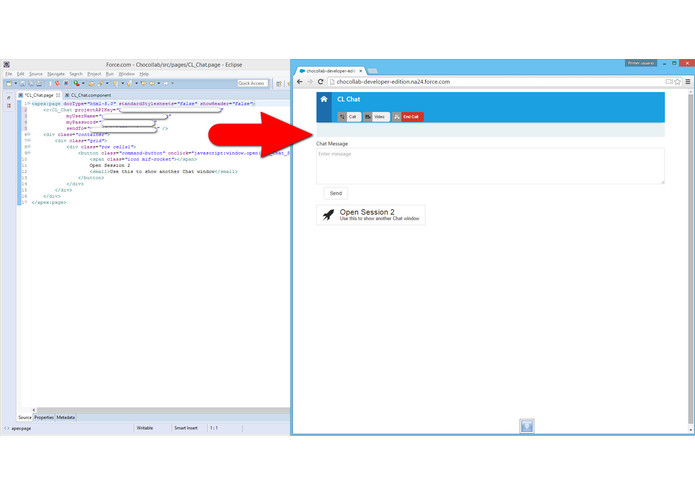Expand the dropdown next to the pencil icon
The width and height of the screenshot is (695, 494).
(107, 83)
